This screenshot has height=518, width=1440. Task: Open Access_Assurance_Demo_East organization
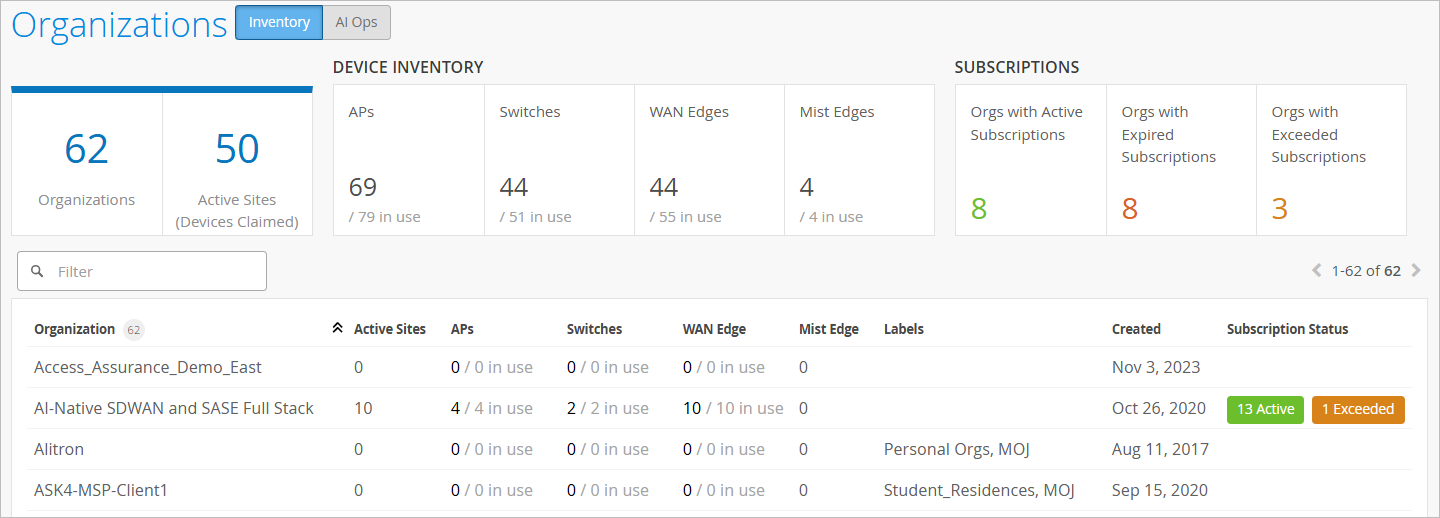(x=148, y=367)
